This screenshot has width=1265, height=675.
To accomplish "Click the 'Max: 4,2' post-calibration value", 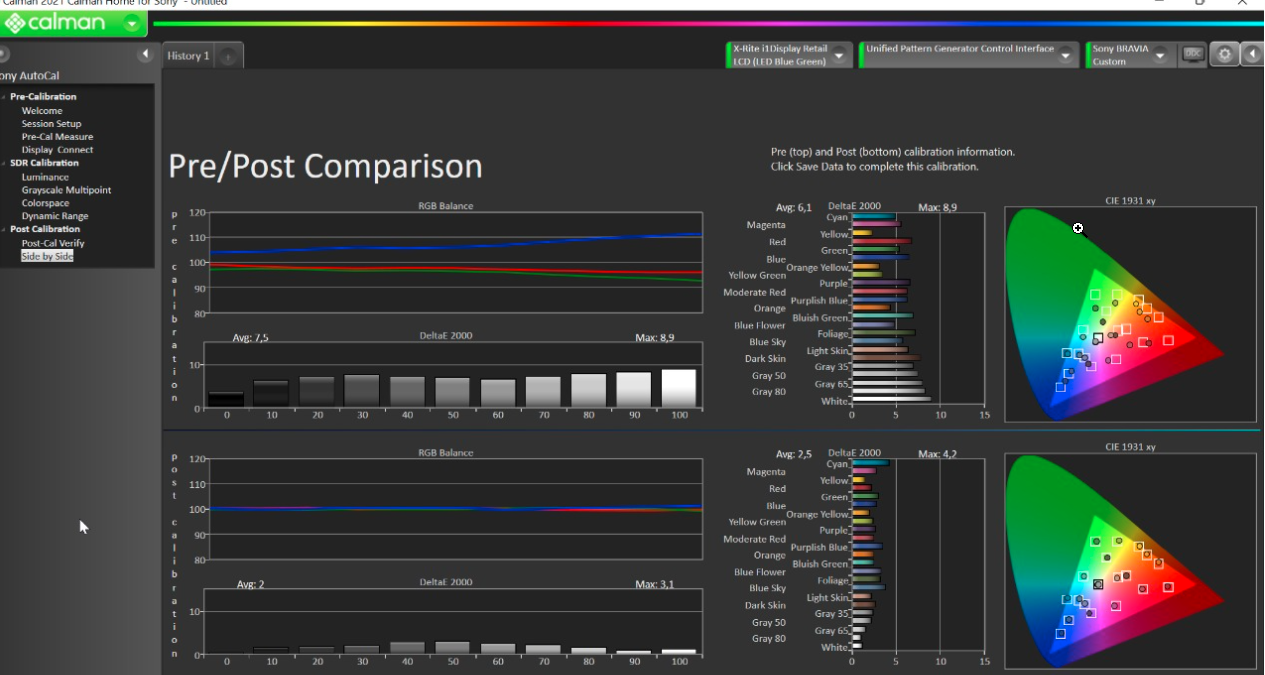I will (938, 455).
